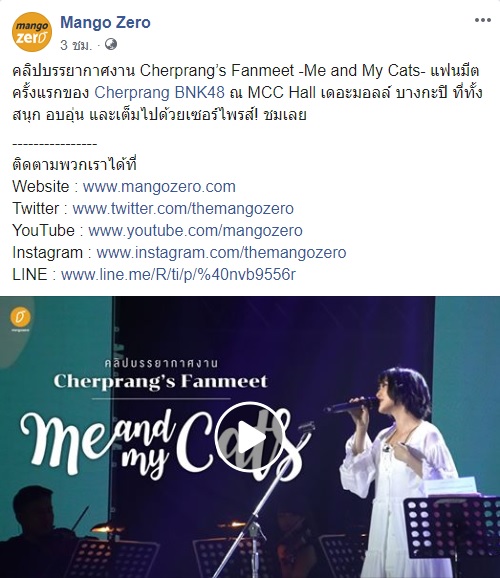The height and width of the screenshot is (578, 500).
Task: Click the Mango Zero watermark logo in video
Action: pos(20,319)
